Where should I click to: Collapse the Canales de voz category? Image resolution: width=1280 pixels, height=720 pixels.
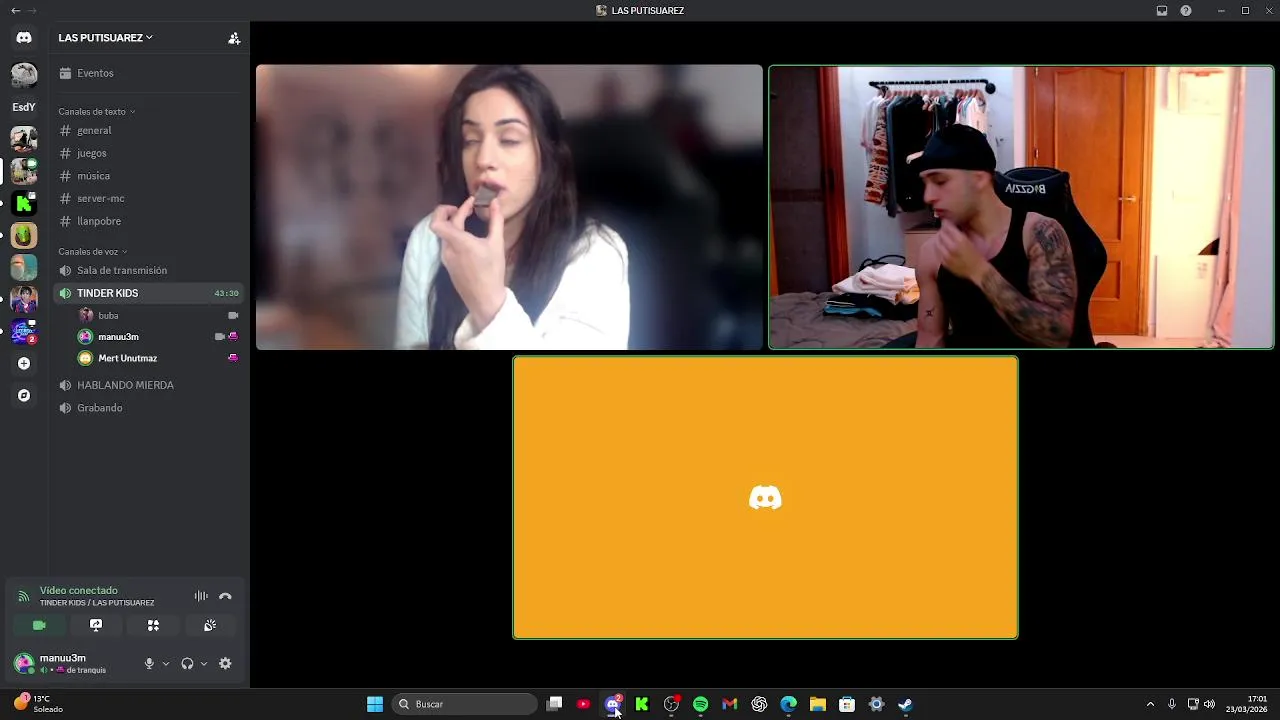click(x=92, y=251)
